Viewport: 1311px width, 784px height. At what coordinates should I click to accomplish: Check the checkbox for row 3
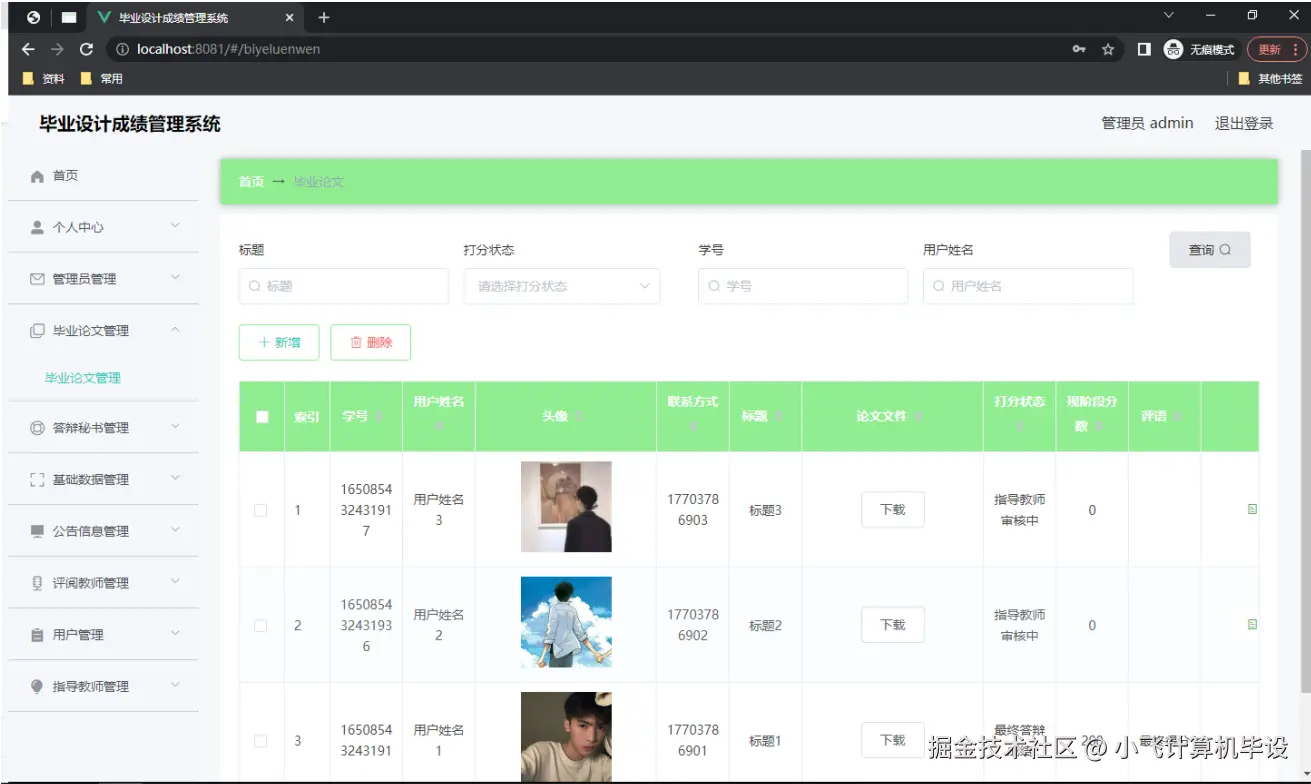[x=261, y=741]
